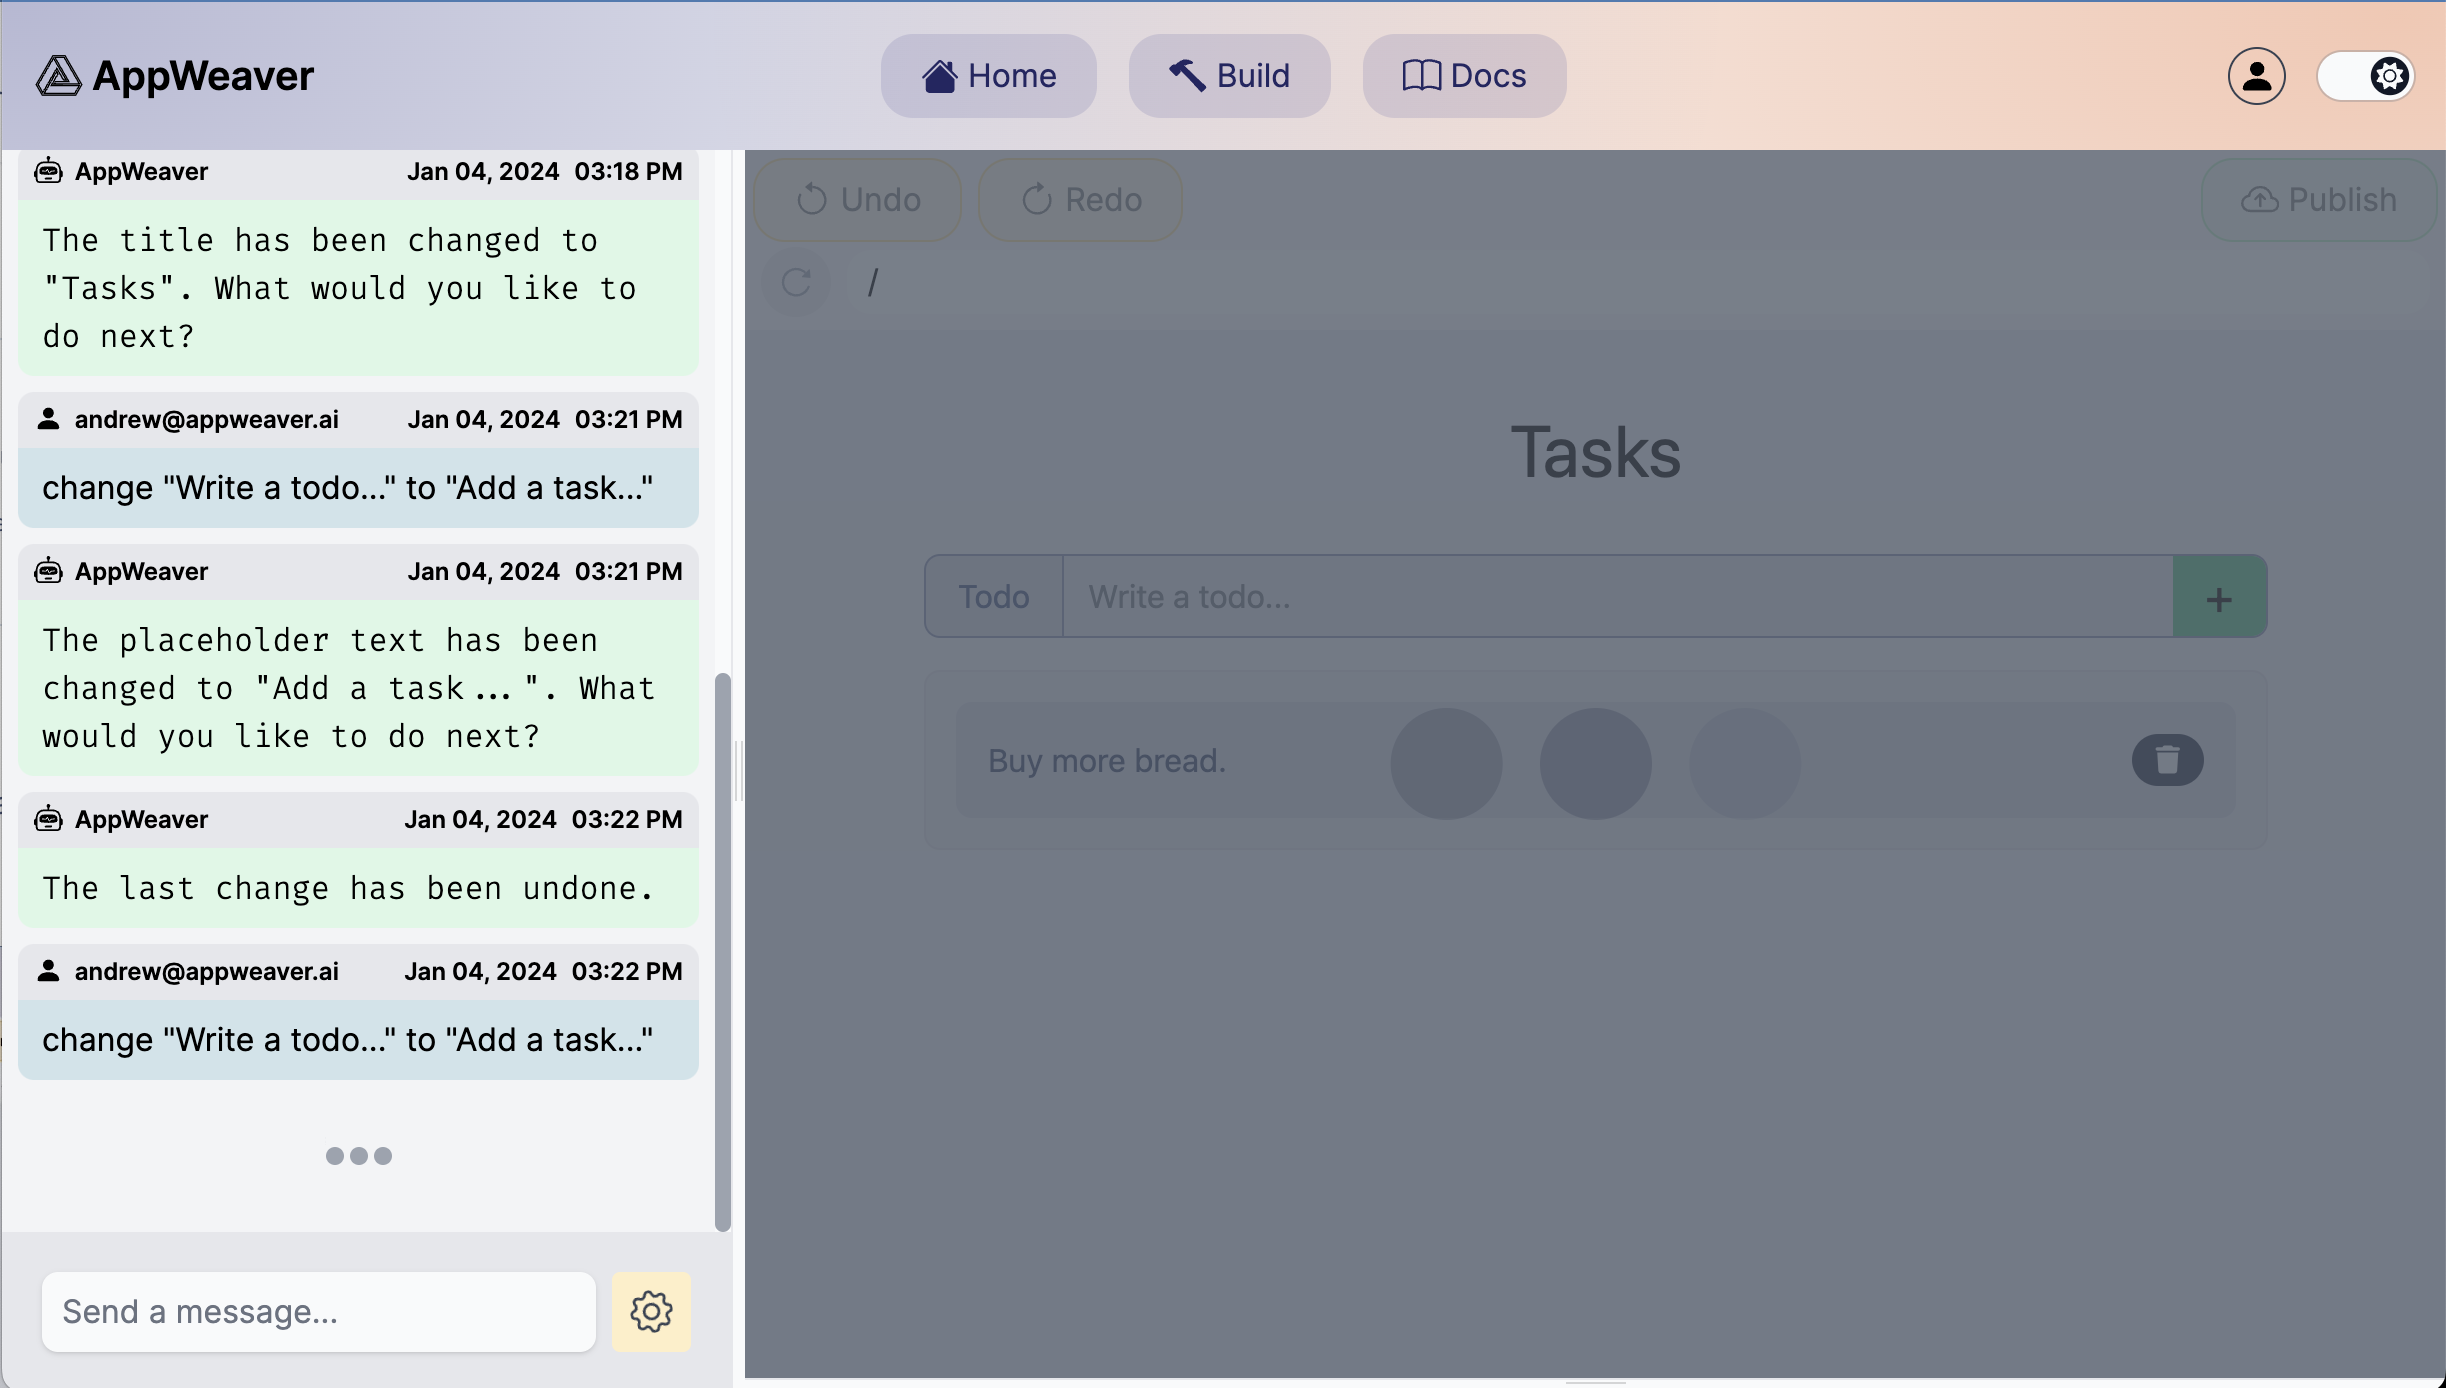The width and height of the screenshot is (2446, 1388).
Task: Click the chat panel scrollbar thumb
Action: coord(723,950)
